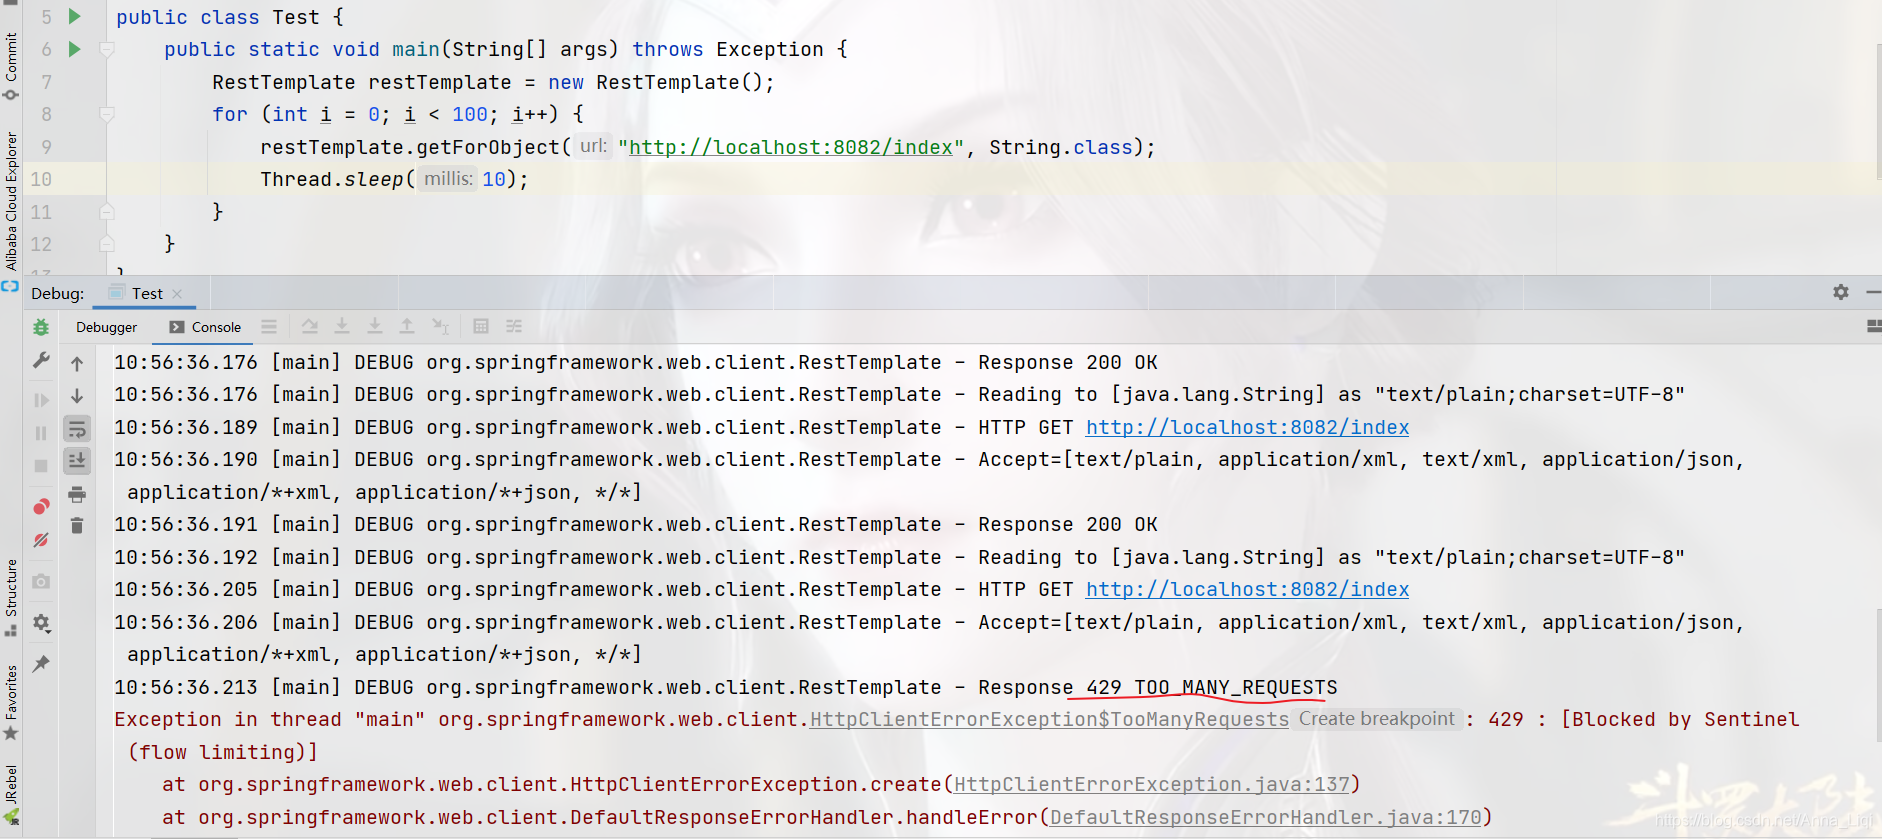Run class Test from gutter arrow
The image size is (1882, 839).
[x=75, y=16]
